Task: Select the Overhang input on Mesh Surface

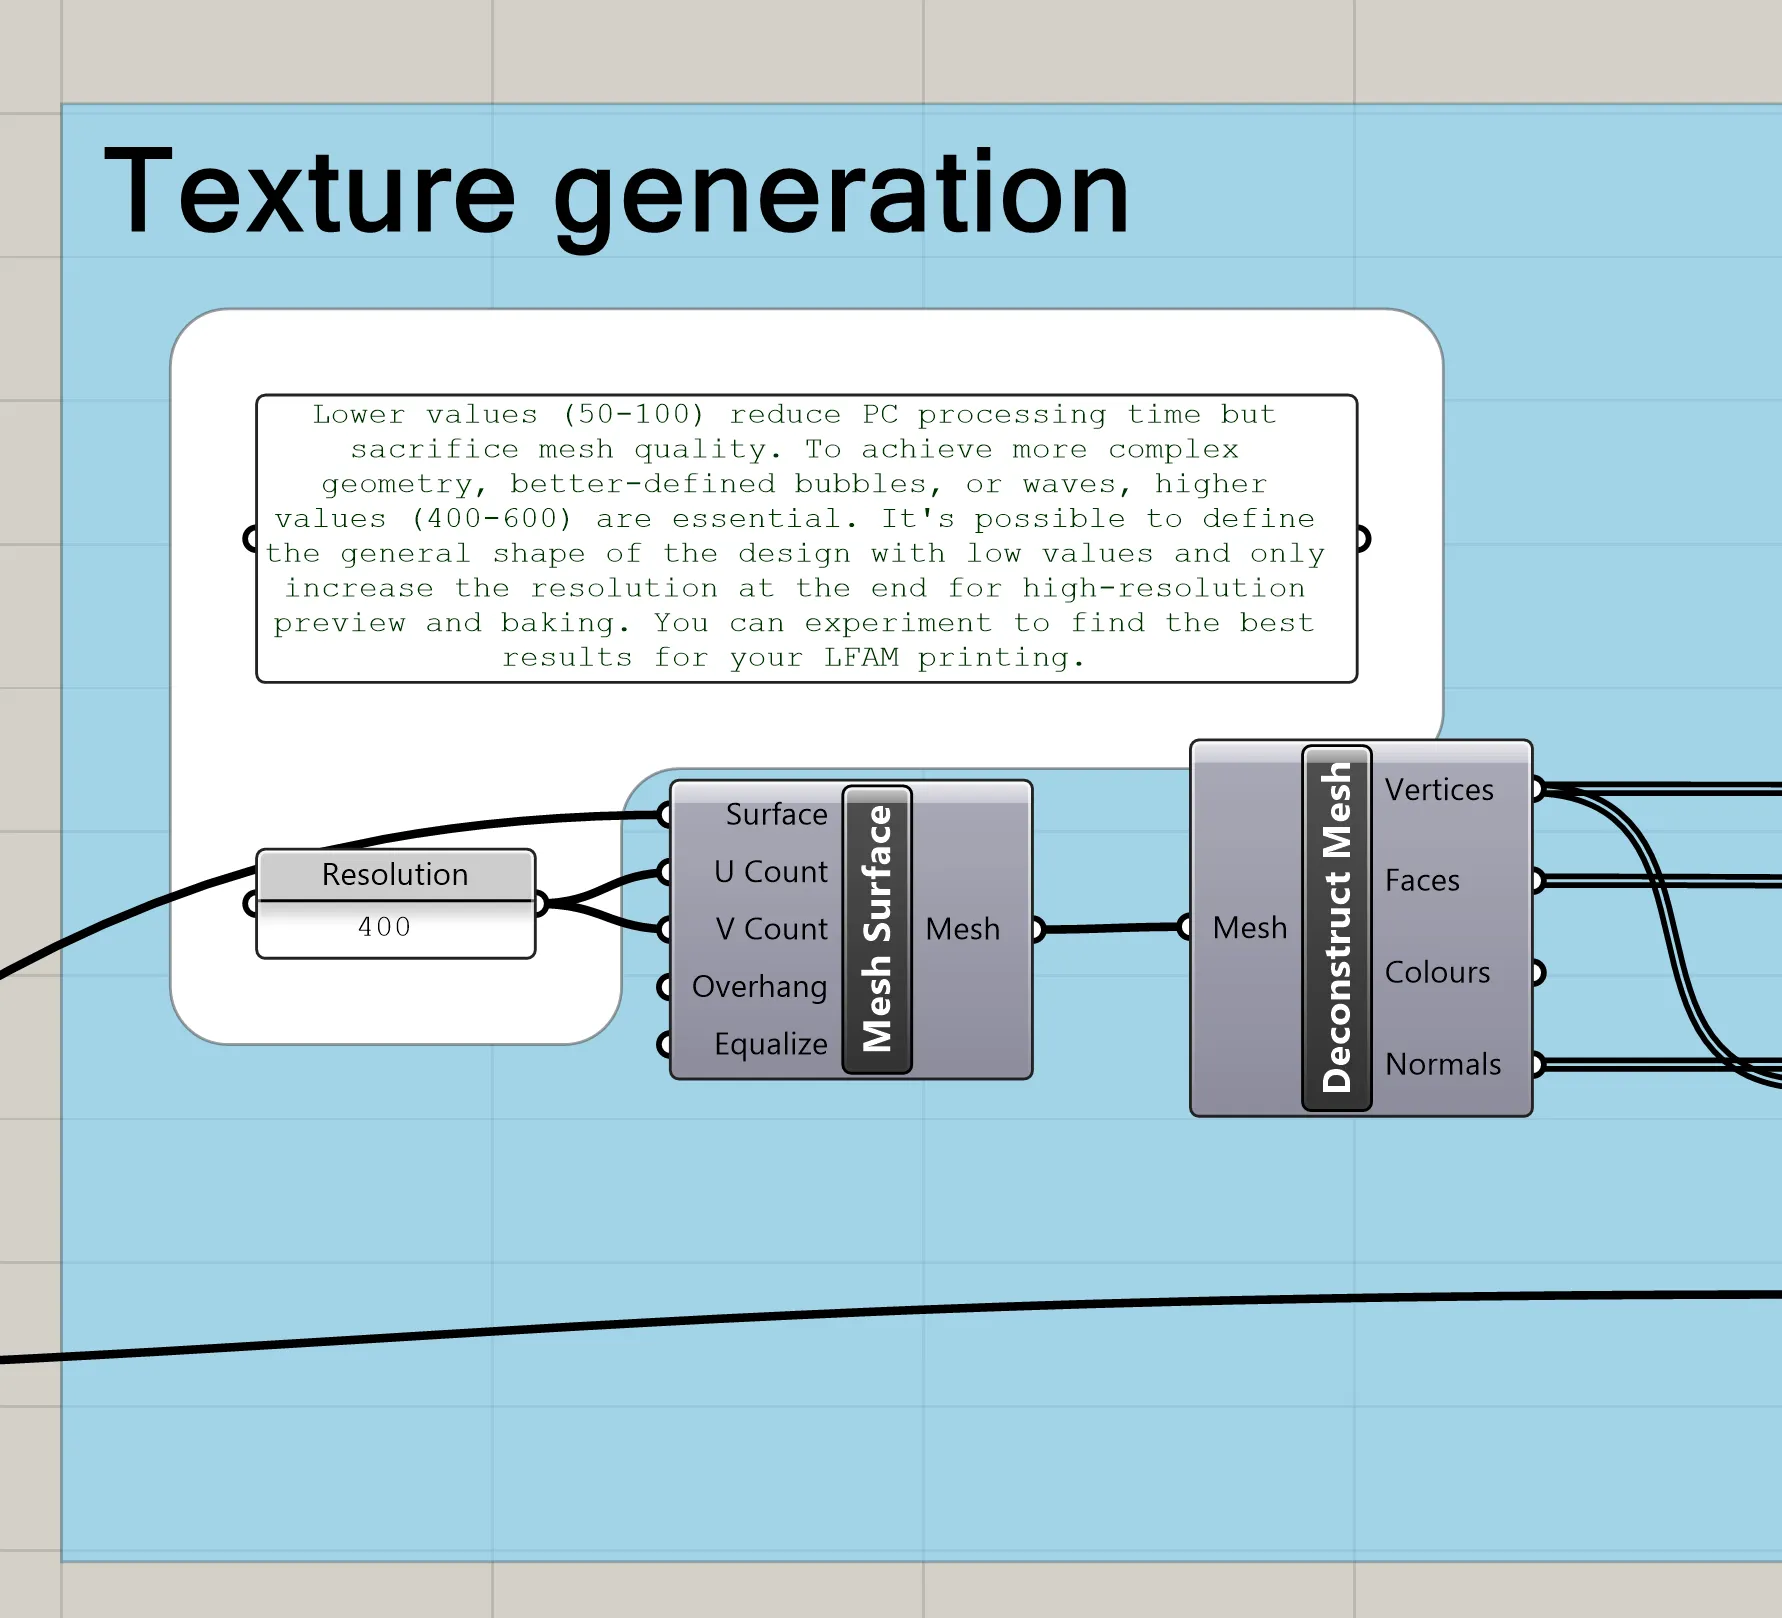Action: click(759, 987)
